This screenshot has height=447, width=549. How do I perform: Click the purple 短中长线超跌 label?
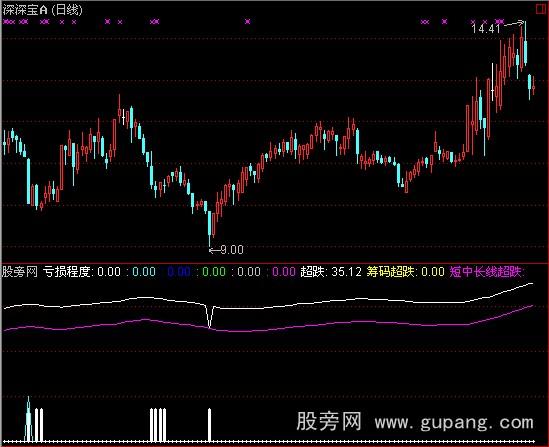(487, 272)
